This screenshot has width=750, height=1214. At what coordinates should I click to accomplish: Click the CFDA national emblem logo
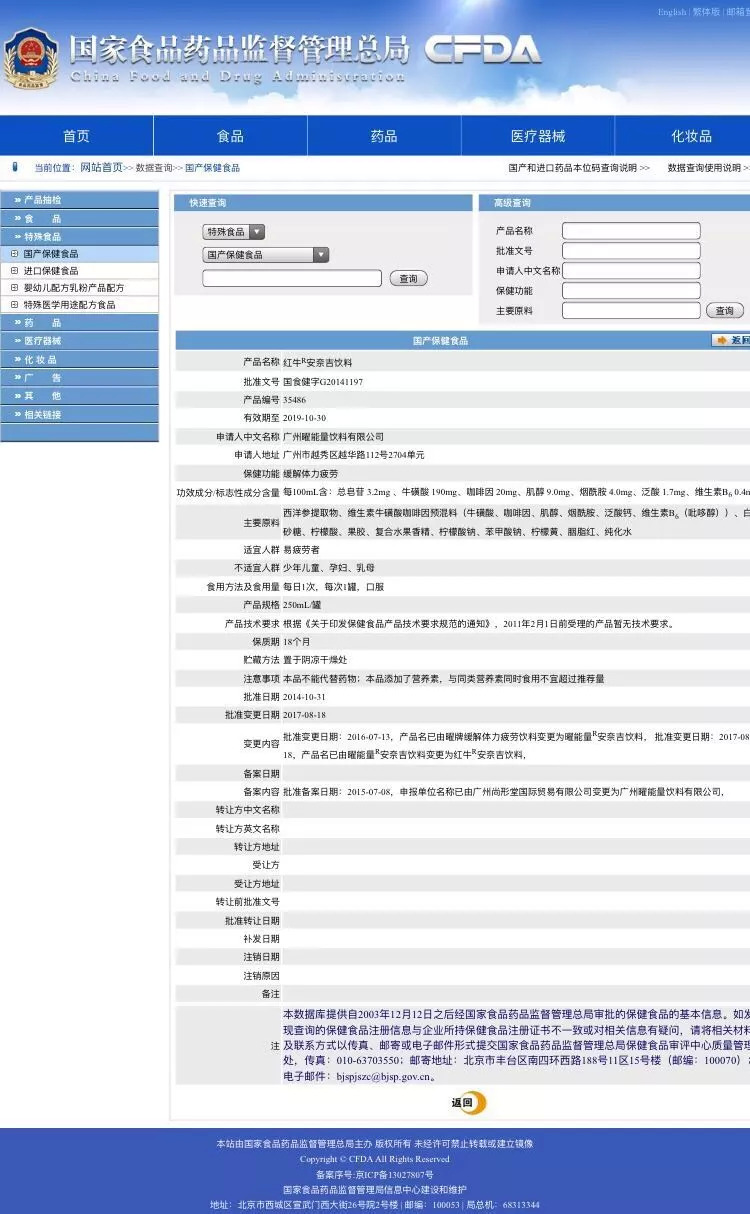click(31, 58)
